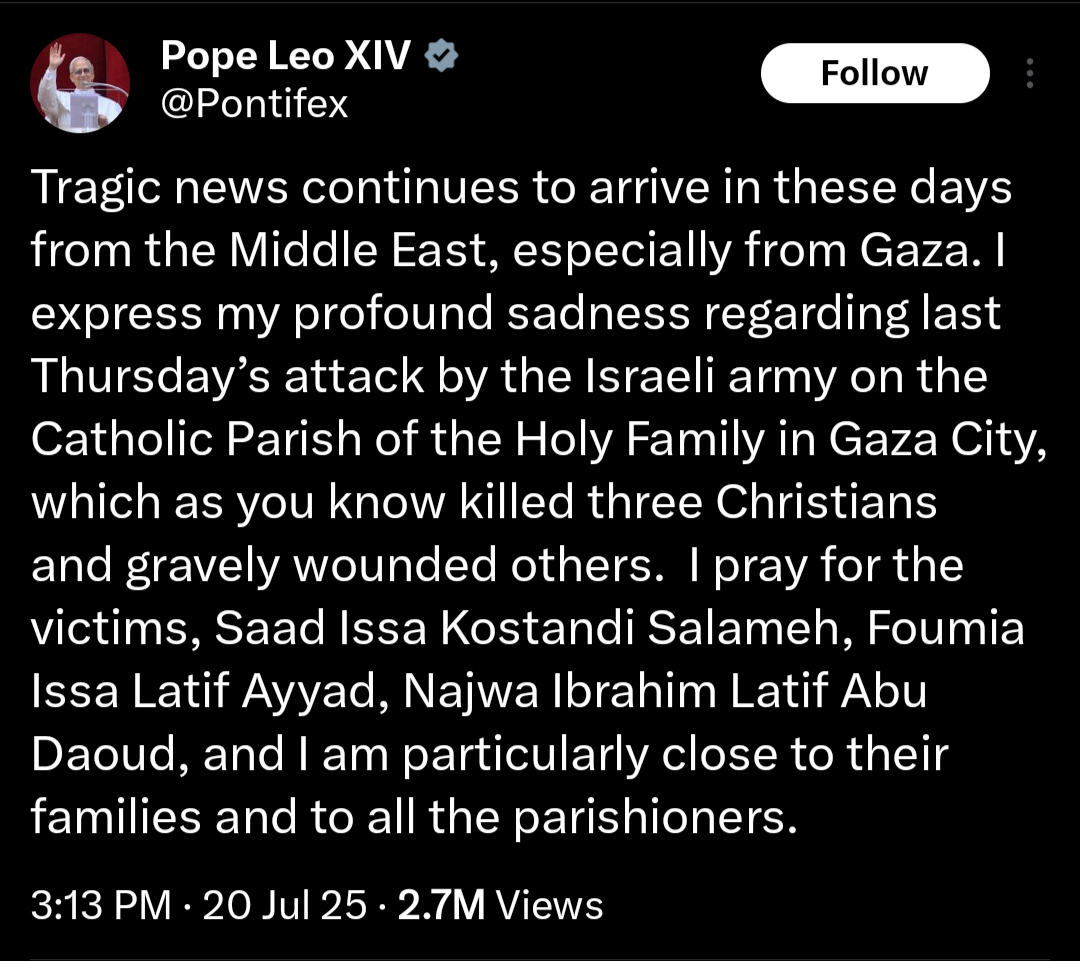Open Pope Leo XIV's profile picture
Viewport: 1080px width, 961px height.
(x=80, y=83)
